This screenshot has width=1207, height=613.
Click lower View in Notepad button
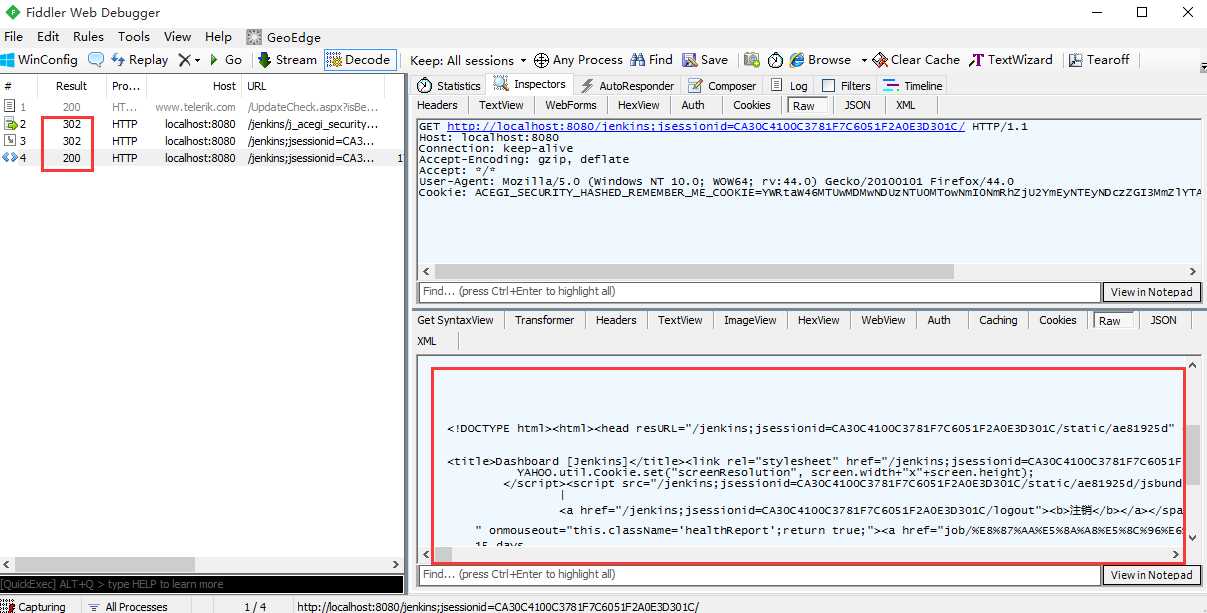[x=1152, y=575]
